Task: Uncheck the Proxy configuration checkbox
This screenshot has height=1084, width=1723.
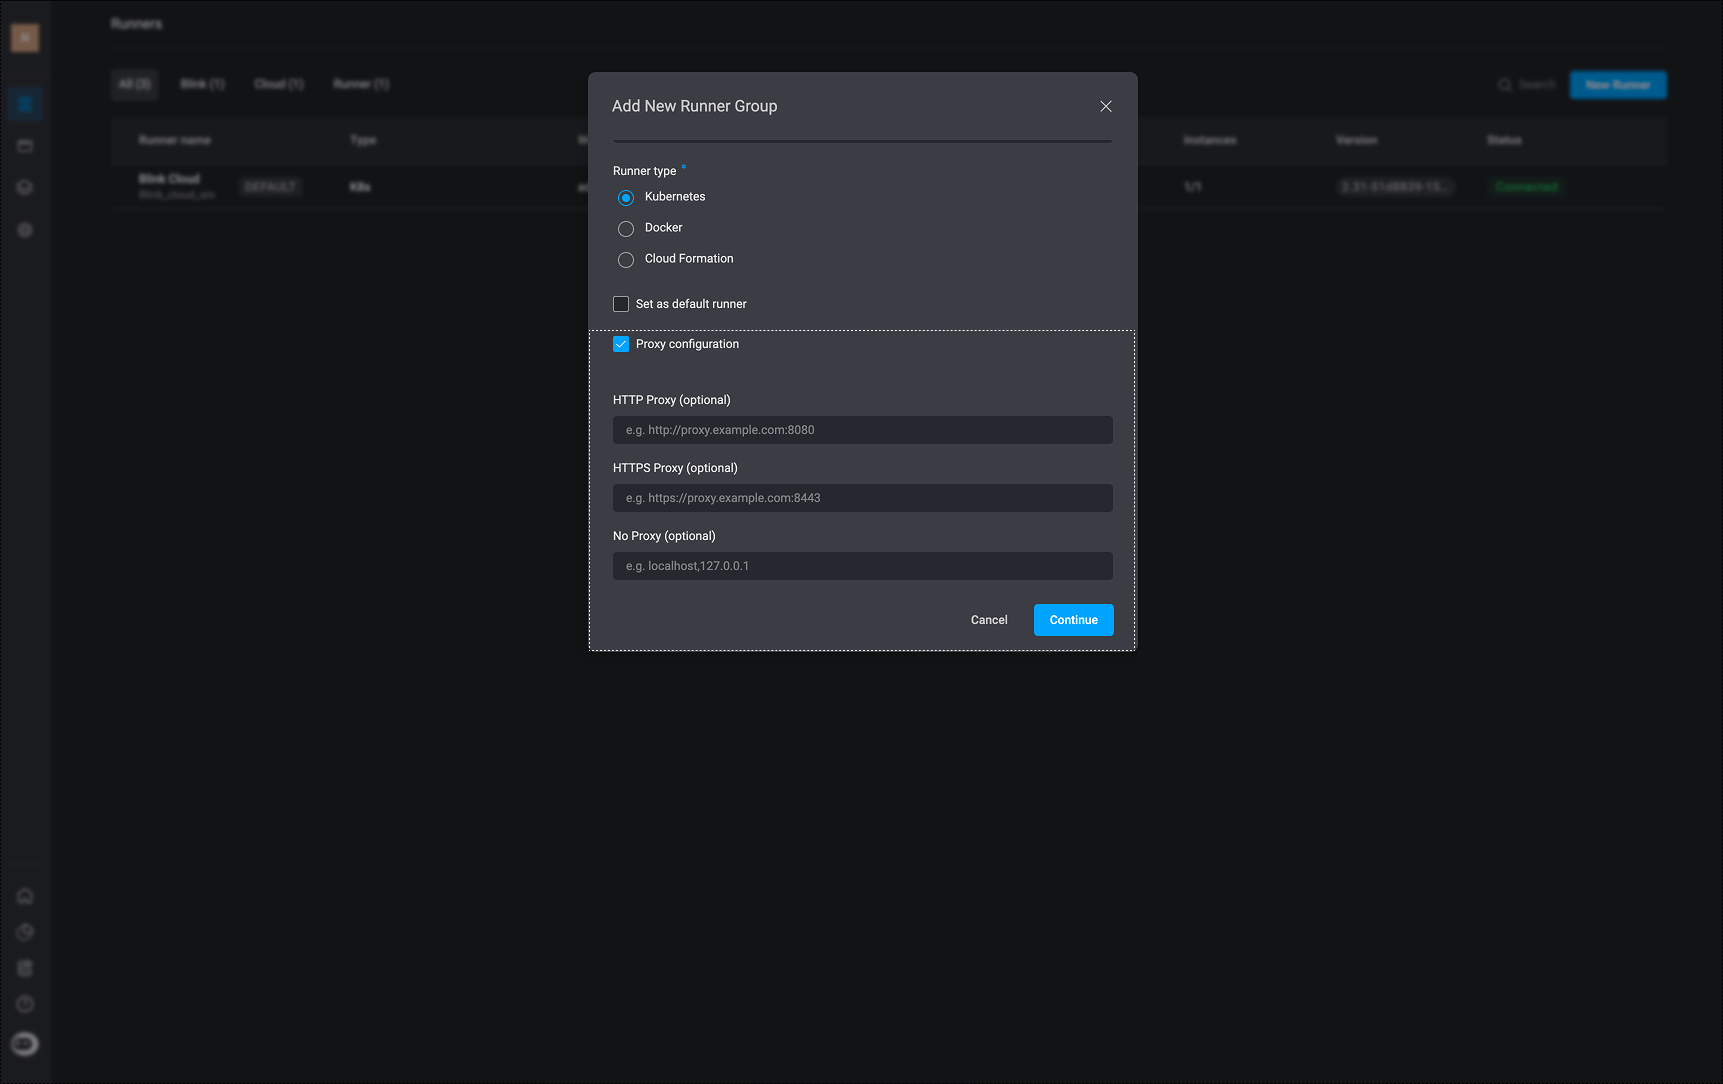Action: pos(621,344)
